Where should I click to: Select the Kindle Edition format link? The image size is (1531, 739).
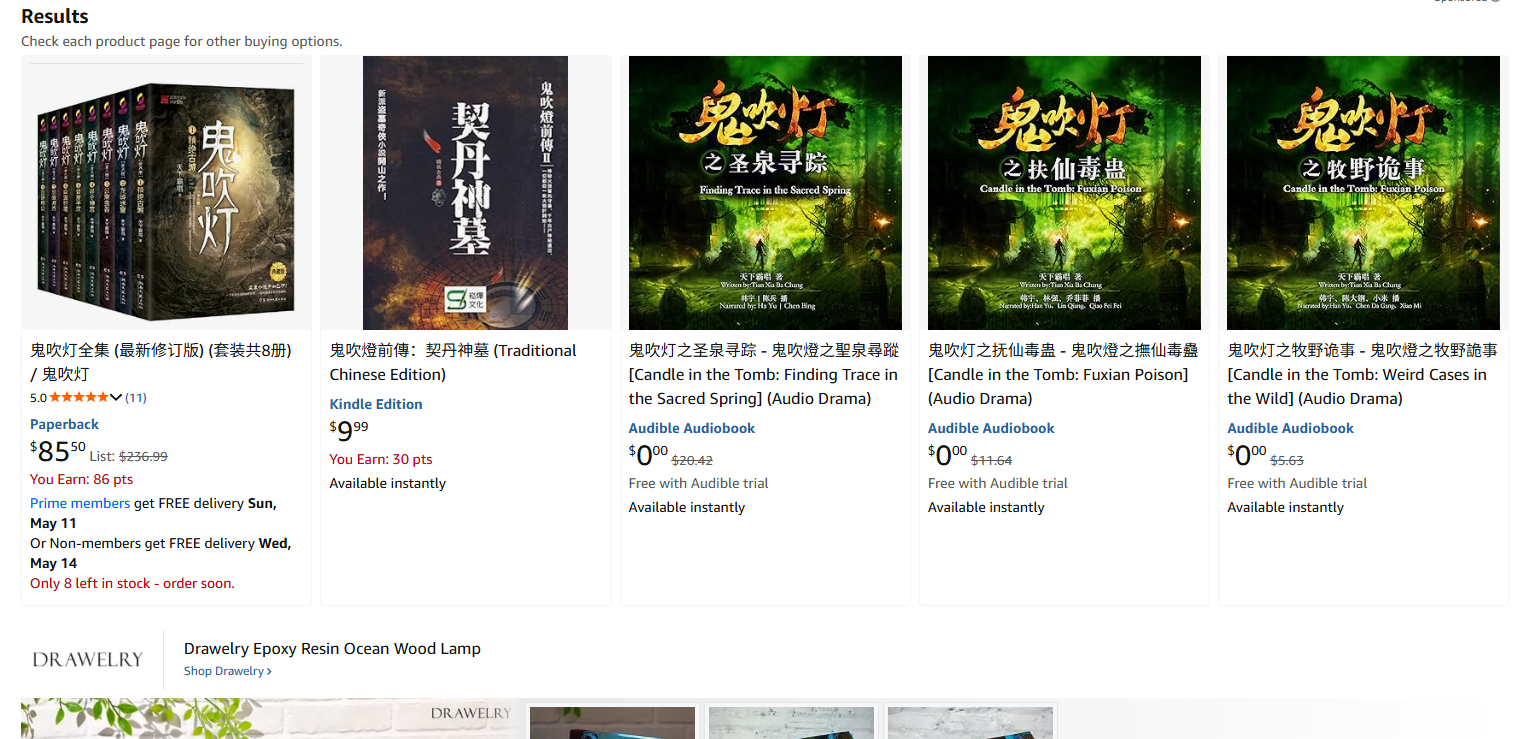[x=376, y=404]
